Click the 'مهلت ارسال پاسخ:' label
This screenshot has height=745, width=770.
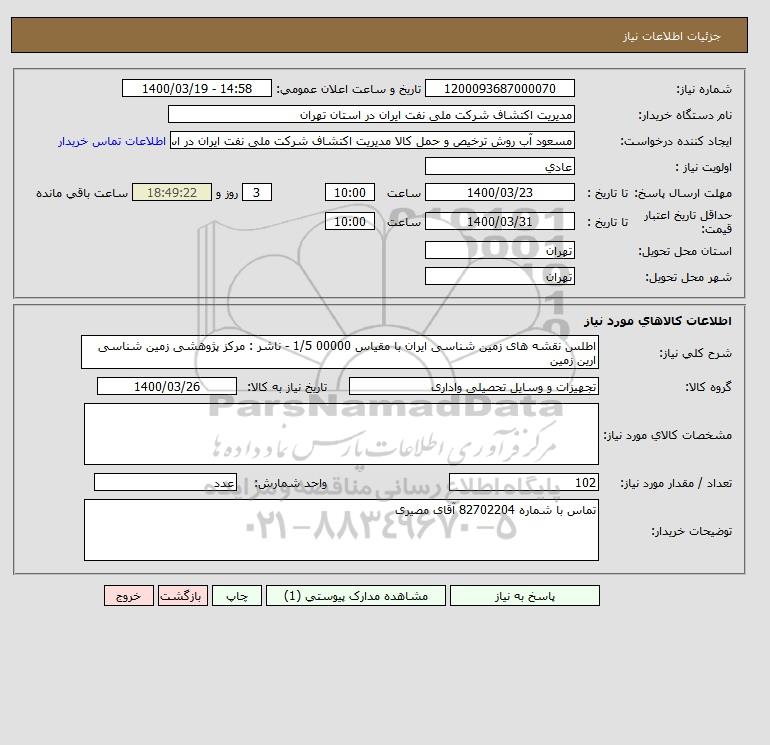683,193
